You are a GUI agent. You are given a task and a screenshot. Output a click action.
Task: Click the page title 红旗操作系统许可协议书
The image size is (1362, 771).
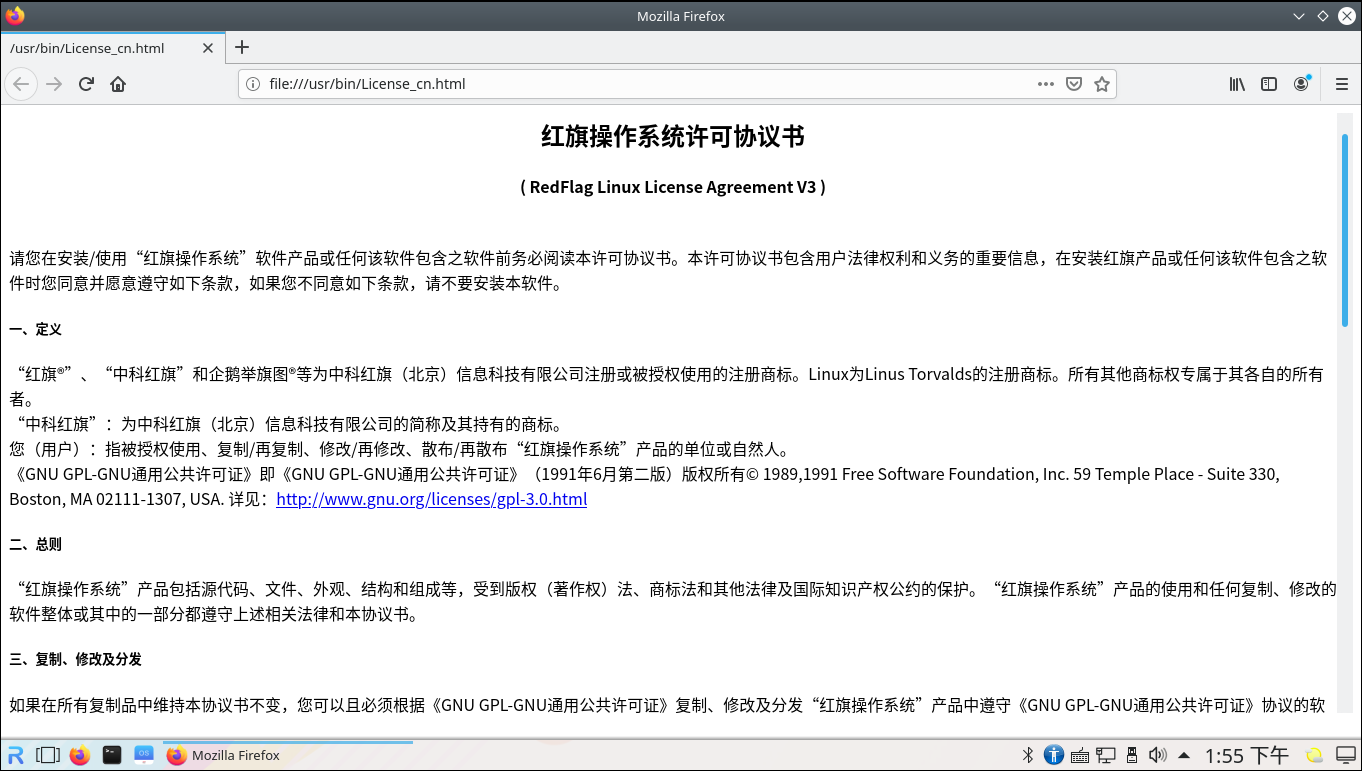tap(673, 137)
